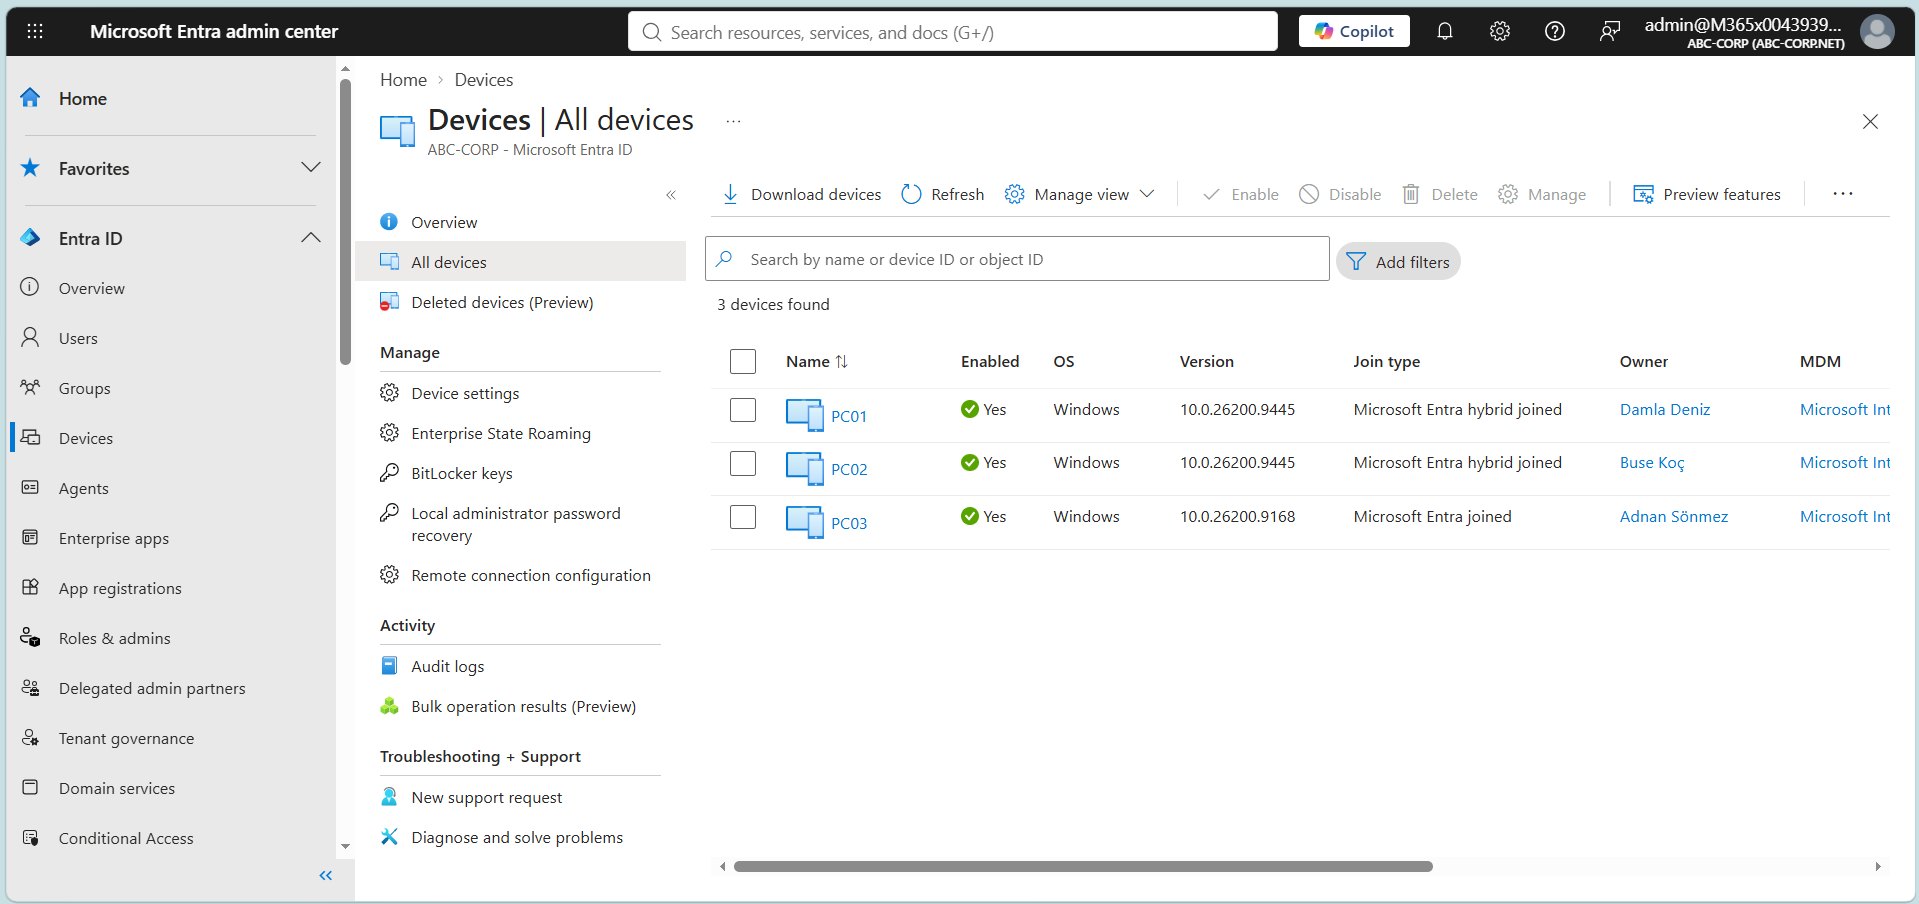This screenshot has width=1919, height=904.
Task: Toggle the select-all devices checkbox
Action: [743, 361]
